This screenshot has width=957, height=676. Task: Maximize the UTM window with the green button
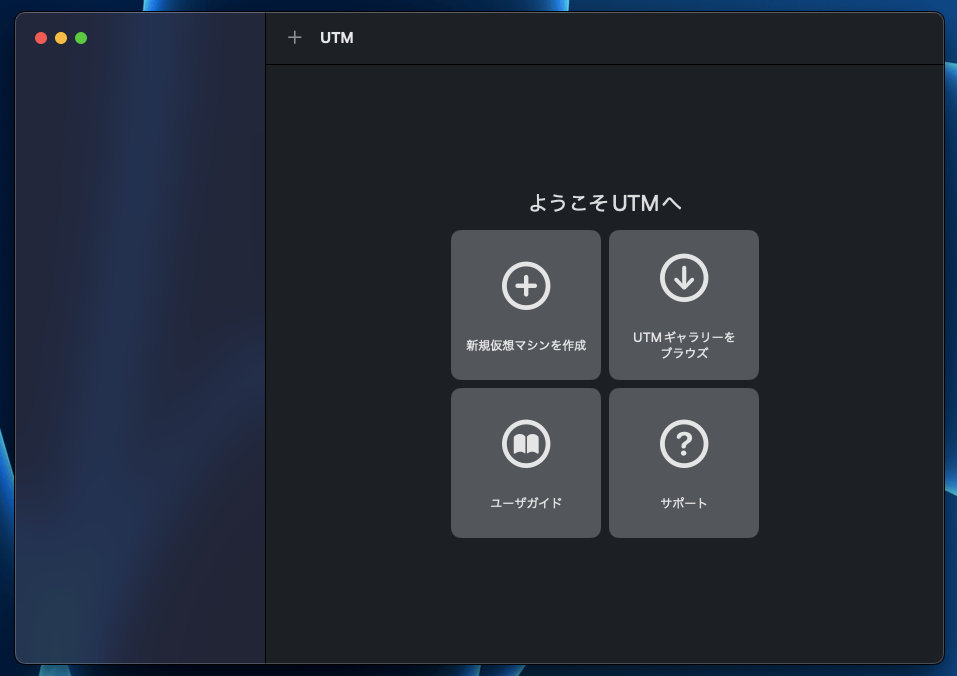click(81, 38)
